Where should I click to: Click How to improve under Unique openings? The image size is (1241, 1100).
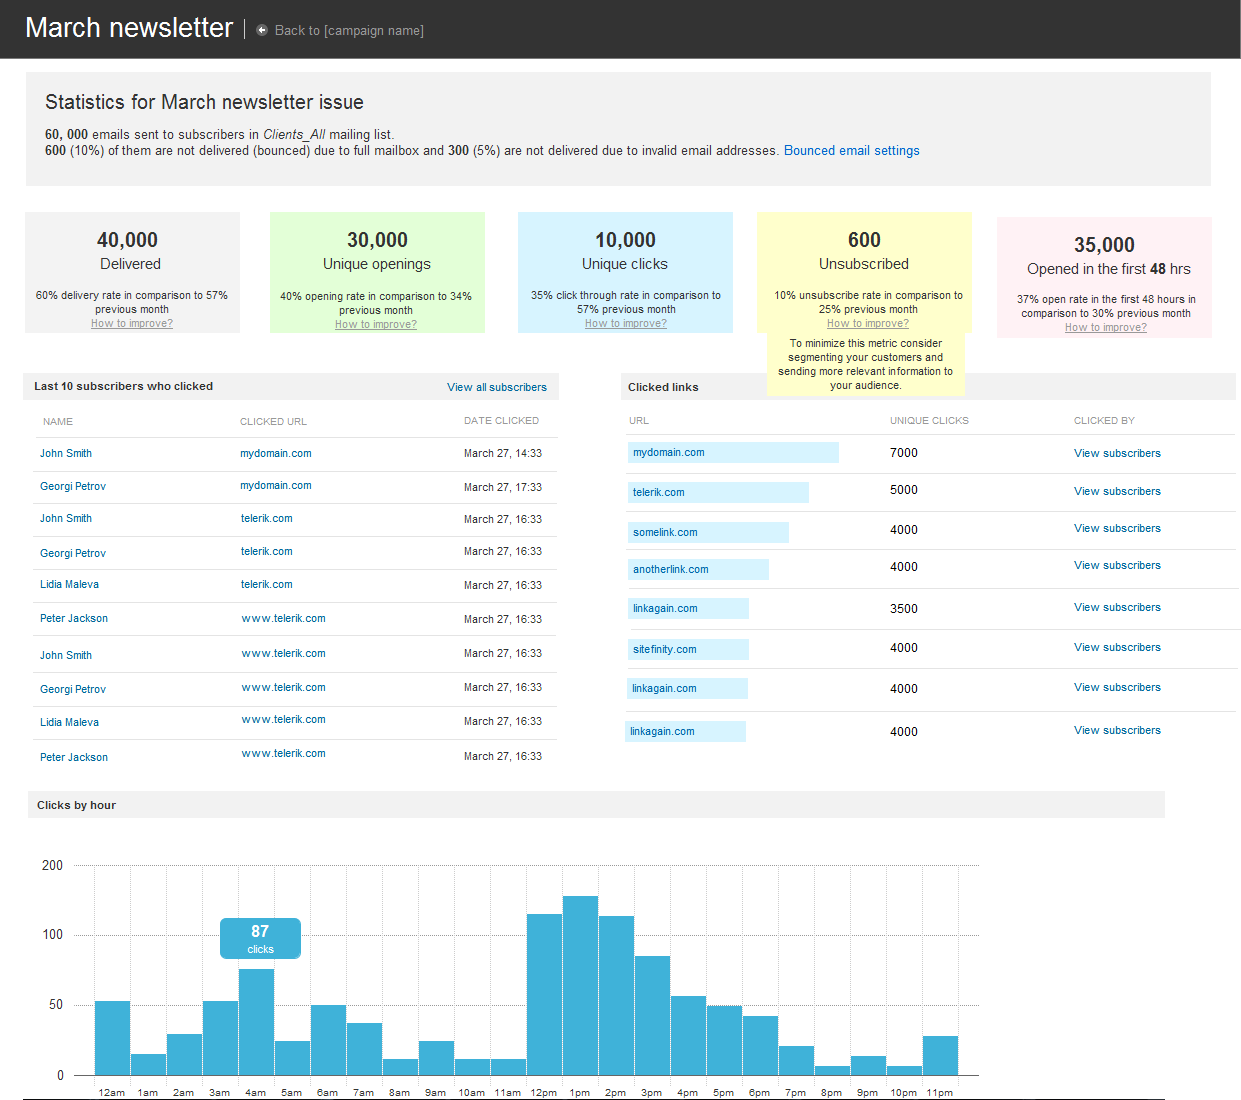pos(376,324)
